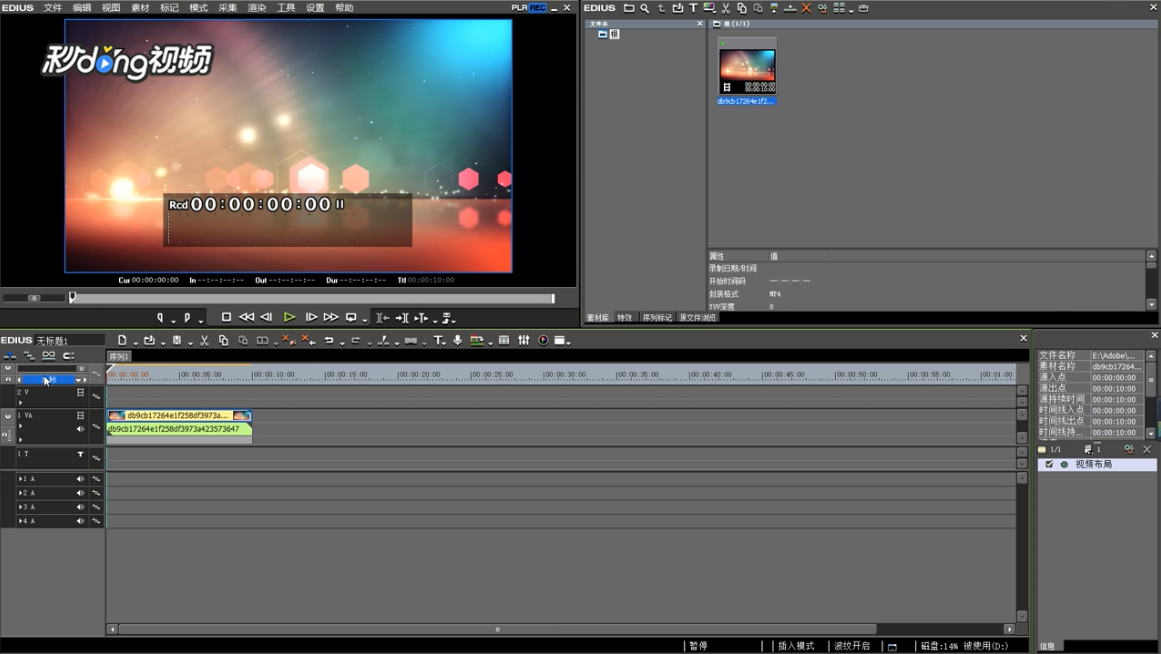Click red Delete X icon in bin toolbar
Image resolution: width=1161 pixels, height=654 pixels.
pos(806,8)
